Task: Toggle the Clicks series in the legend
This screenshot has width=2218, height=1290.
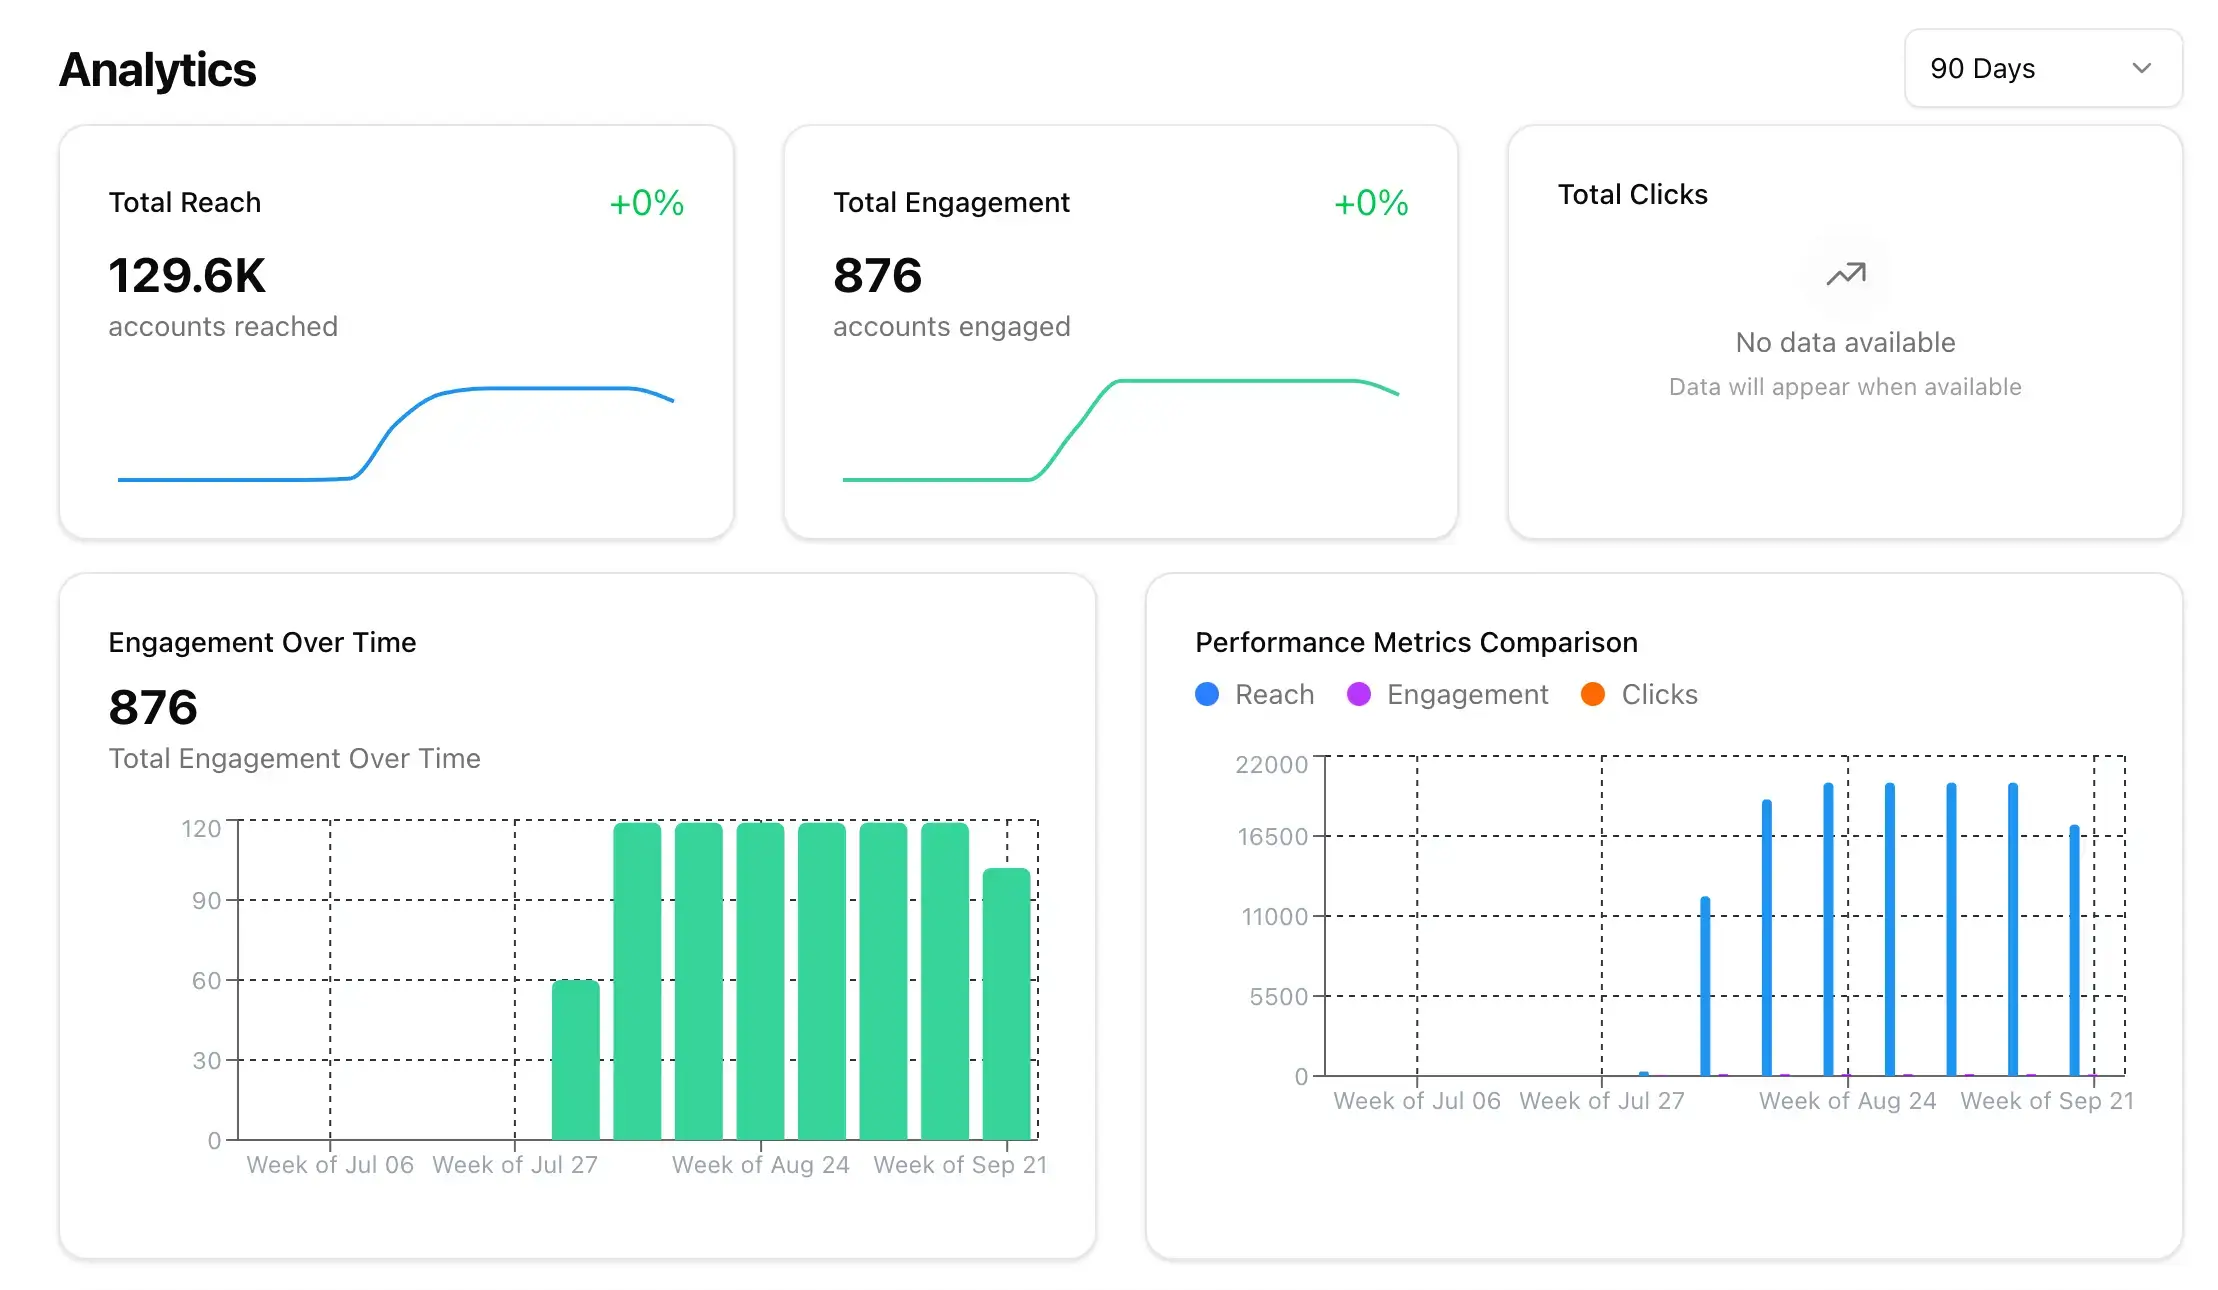Action: tap(1638, 694)
